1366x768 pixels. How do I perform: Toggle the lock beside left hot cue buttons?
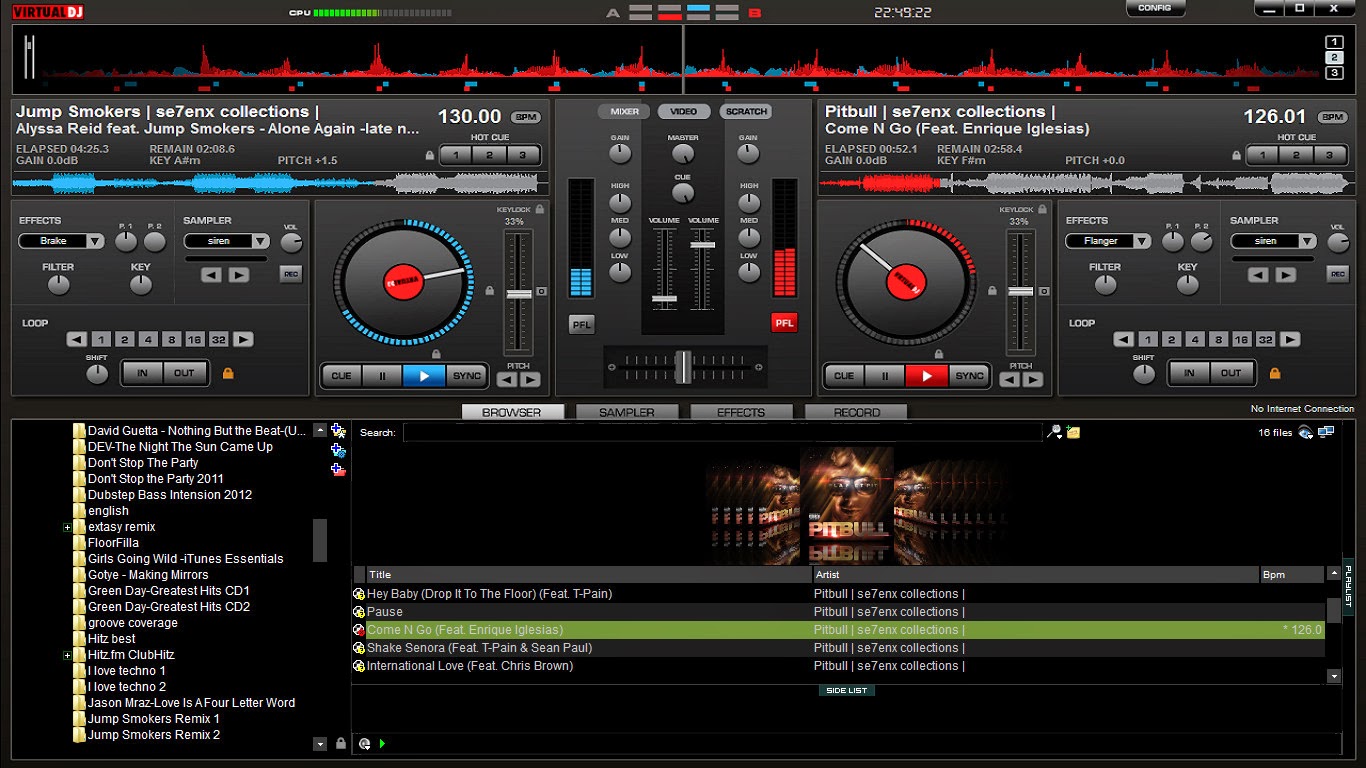(430, 155)
